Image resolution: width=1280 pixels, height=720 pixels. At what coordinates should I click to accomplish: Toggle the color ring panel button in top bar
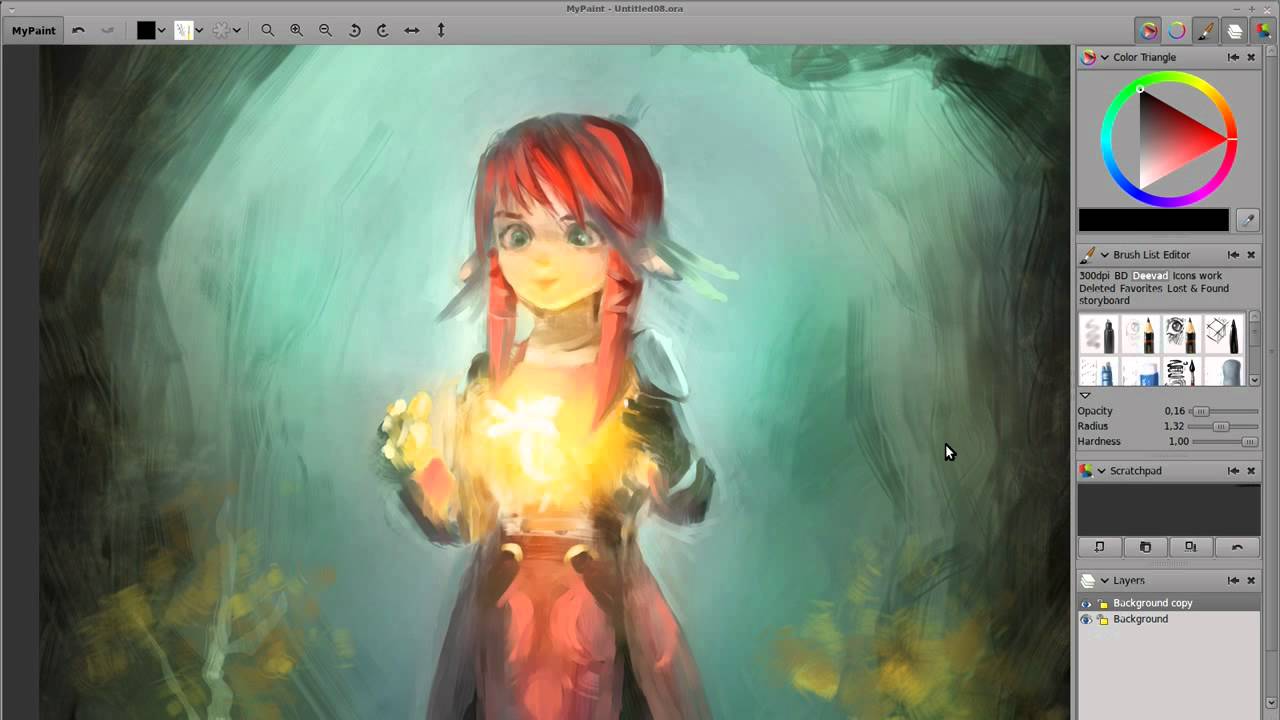click(x=1177, y=30)
